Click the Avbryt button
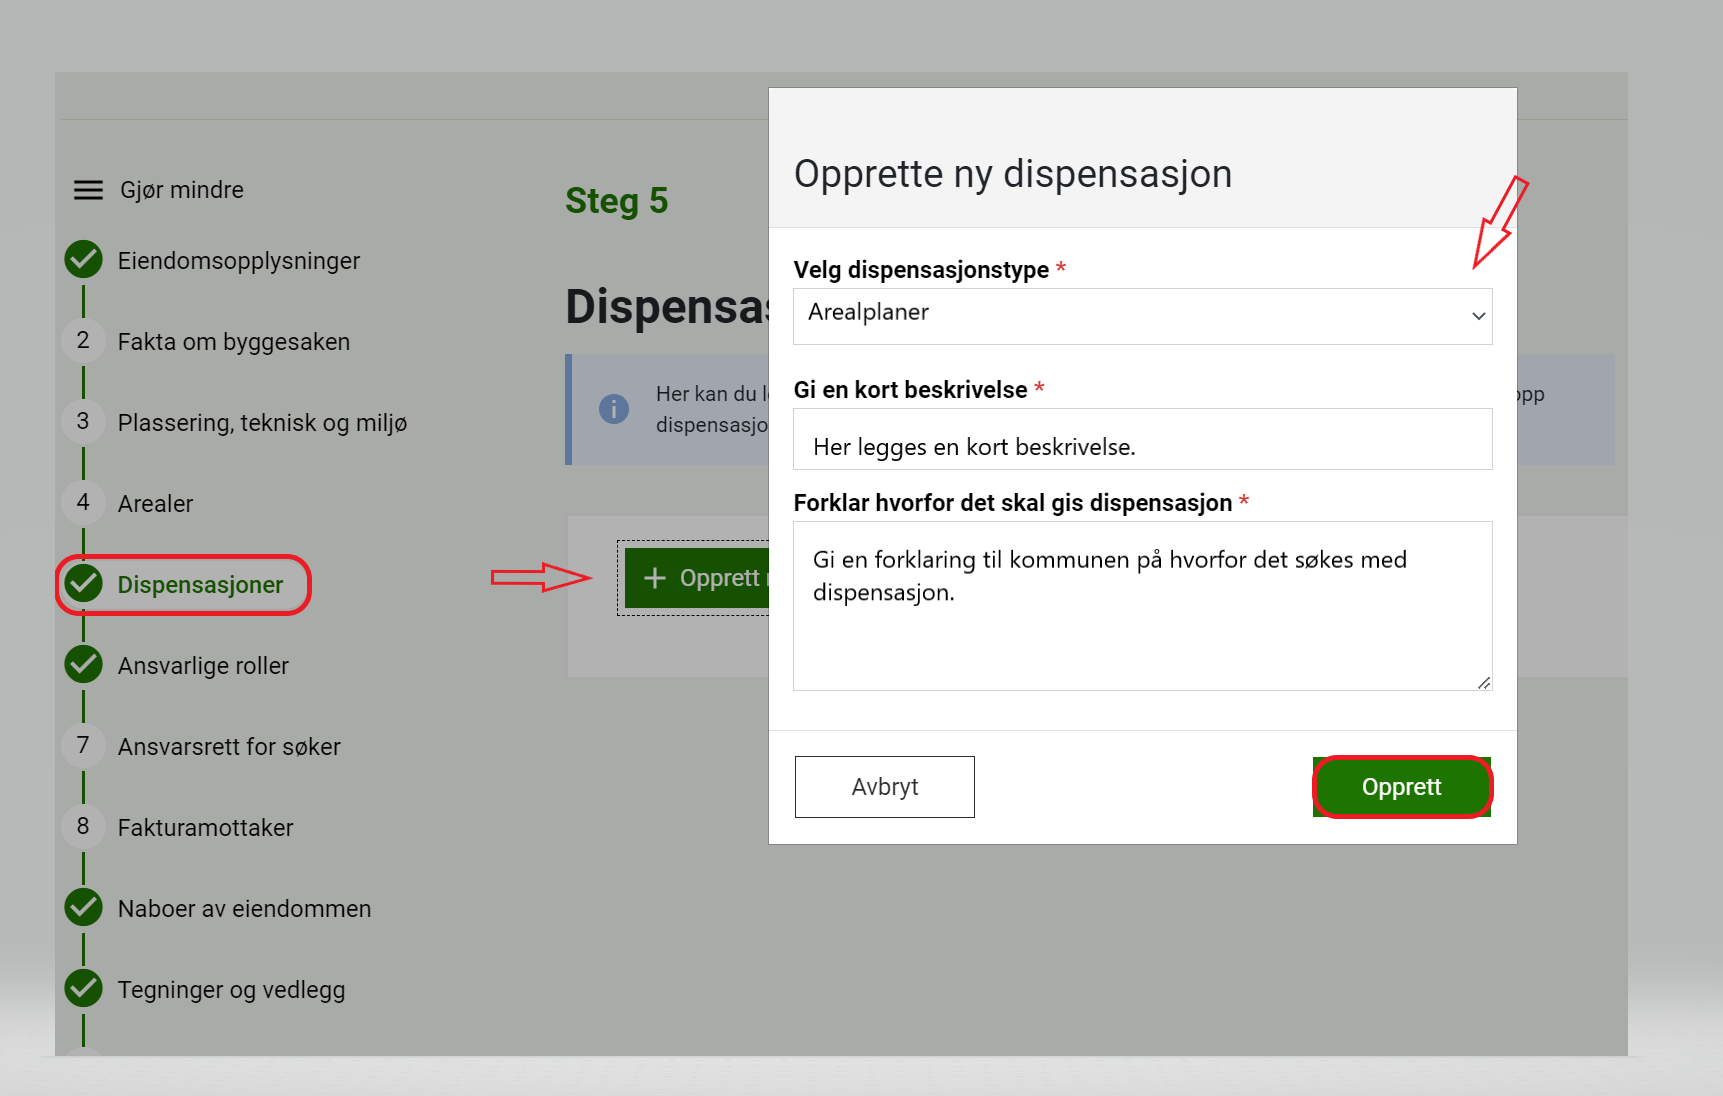The image size is (1723, 1096). pos(884,787)
